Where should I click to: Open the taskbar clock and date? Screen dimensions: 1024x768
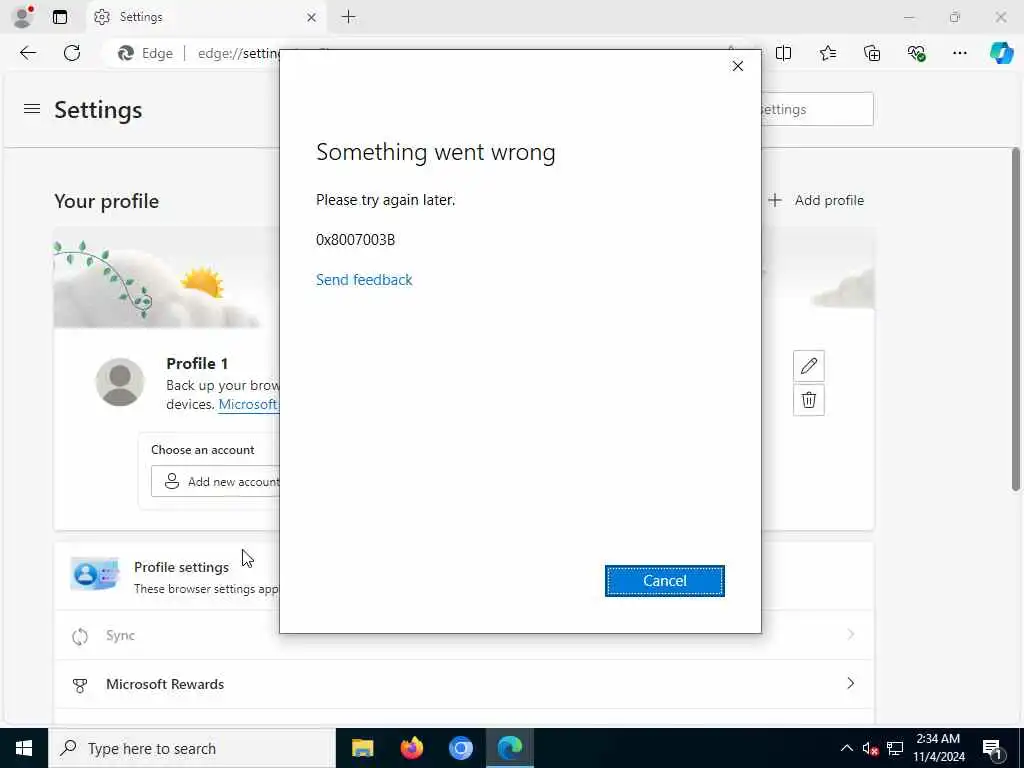[x=938, y=748]
